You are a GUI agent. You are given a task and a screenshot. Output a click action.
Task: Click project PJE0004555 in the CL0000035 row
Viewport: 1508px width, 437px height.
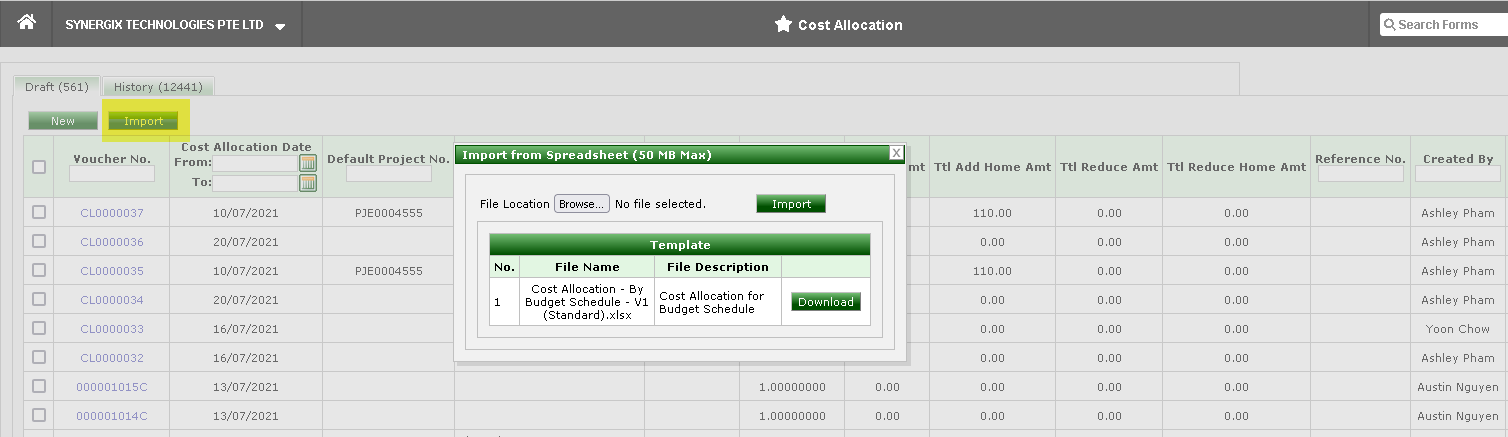pos(388,271)
